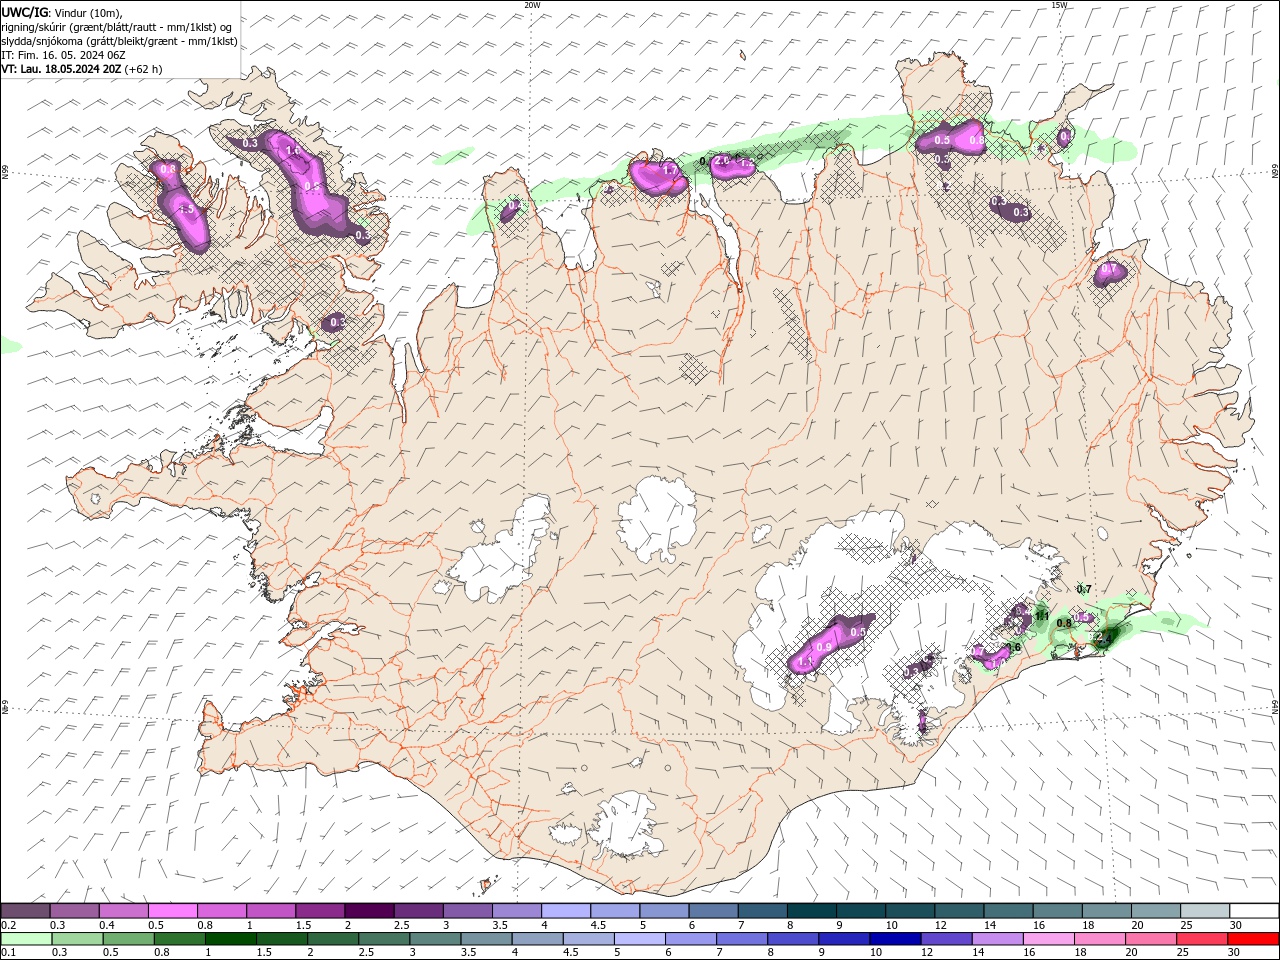
Task: Click the '1.7' snowfall value on the north coast
Action: tap(670, 172)
